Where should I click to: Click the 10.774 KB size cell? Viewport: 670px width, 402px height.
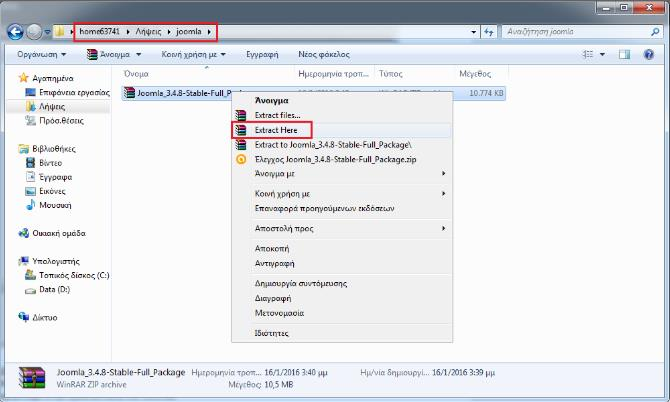(486, 93)
